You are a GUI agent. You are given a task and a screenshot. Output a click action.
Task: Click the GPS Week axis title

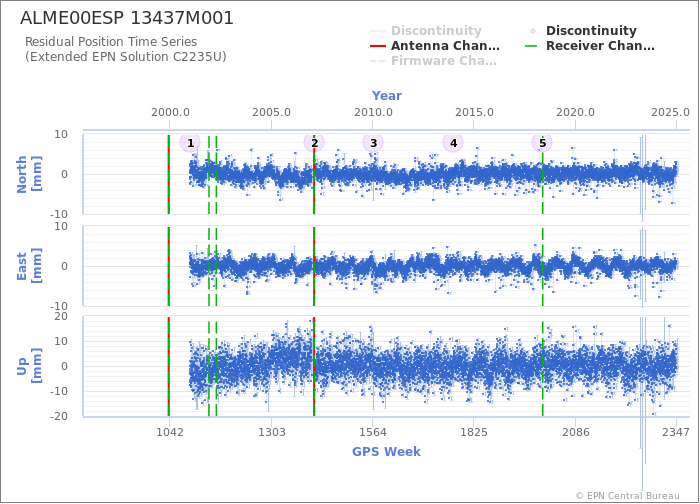point(387,452)
